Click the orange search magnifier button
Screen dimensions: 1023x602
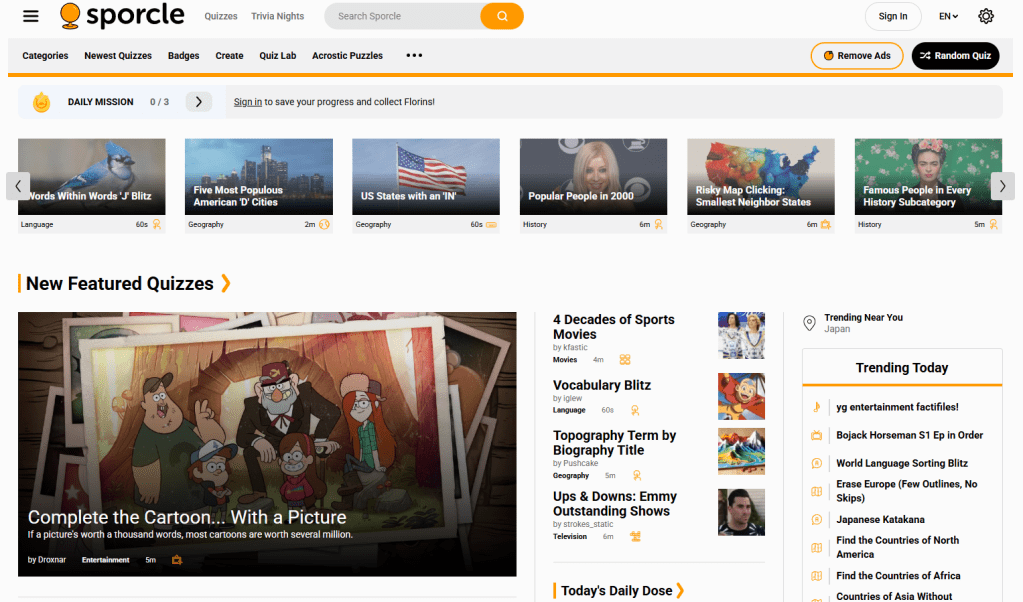pyautogui.click(x=502, y=16)
